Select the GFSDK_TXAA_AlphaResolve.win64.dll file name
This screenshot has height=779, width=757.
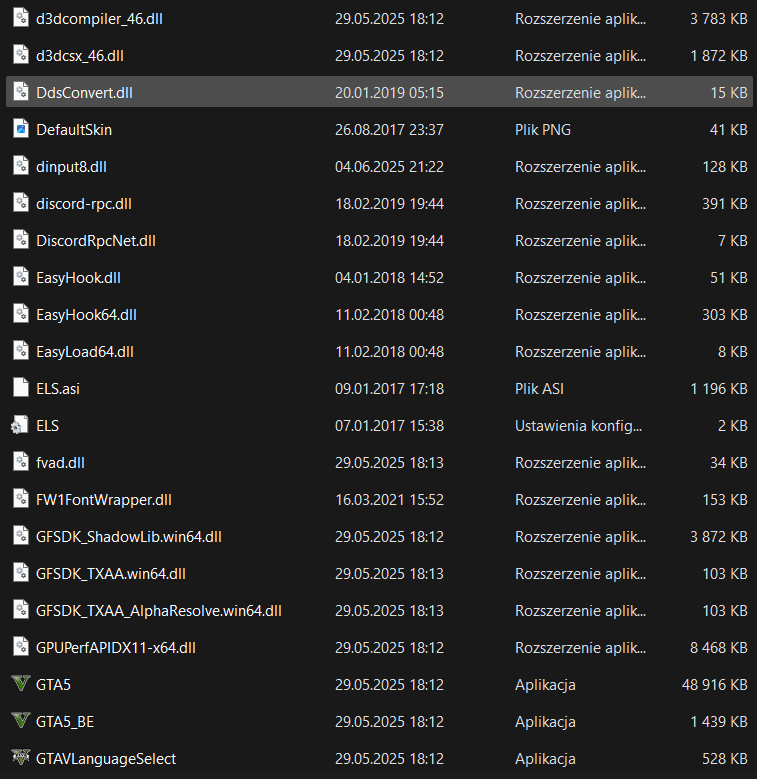(159, 610)
